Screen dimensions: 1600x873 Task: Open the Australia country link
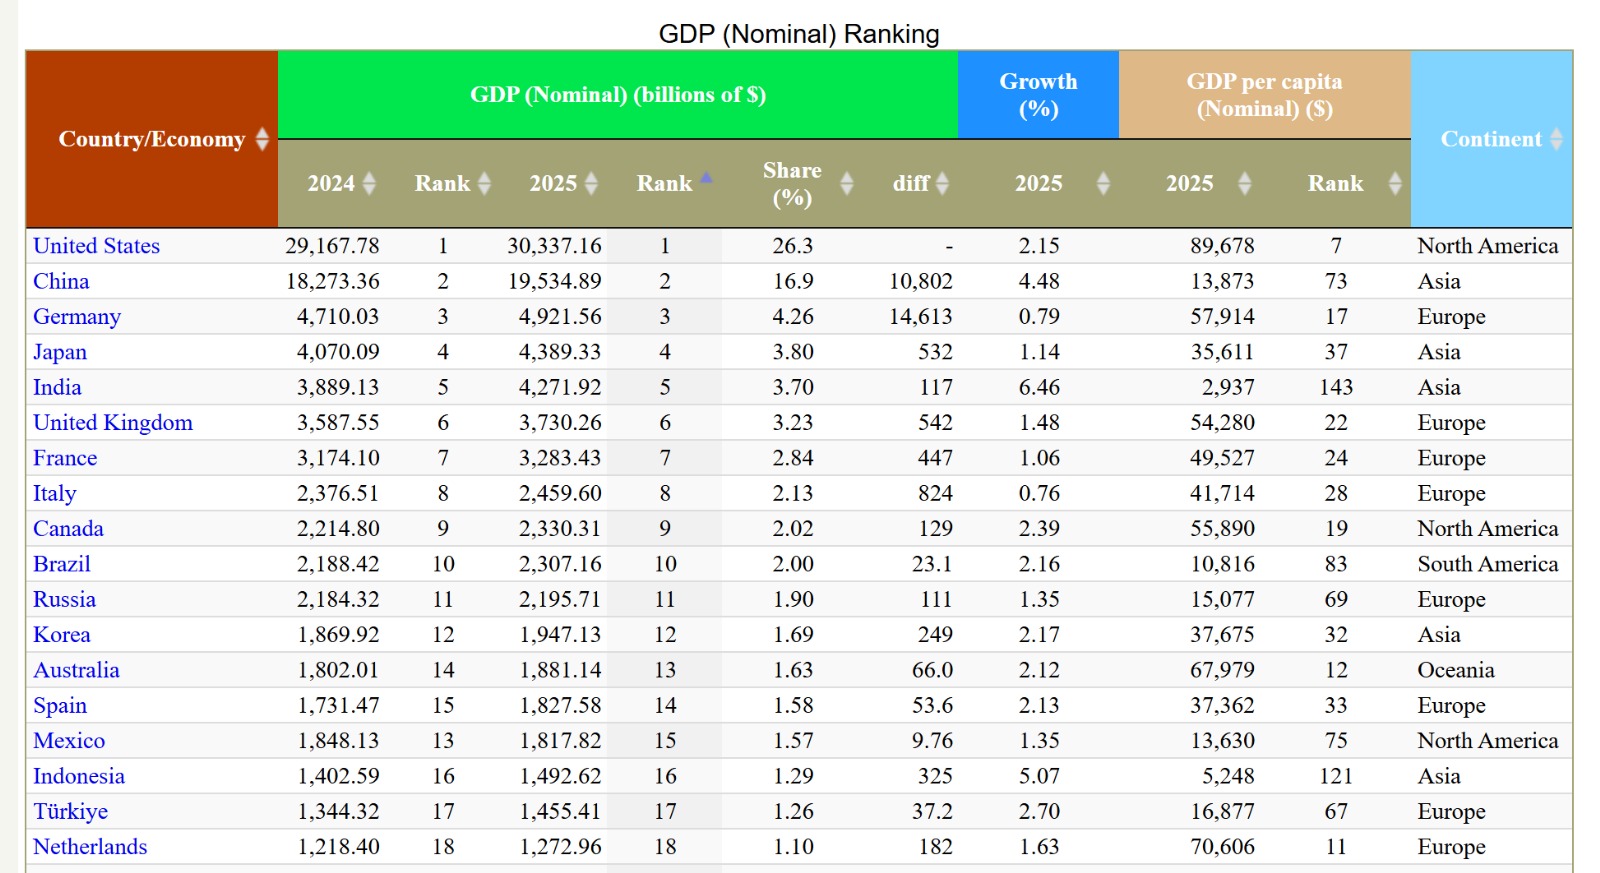76,670
